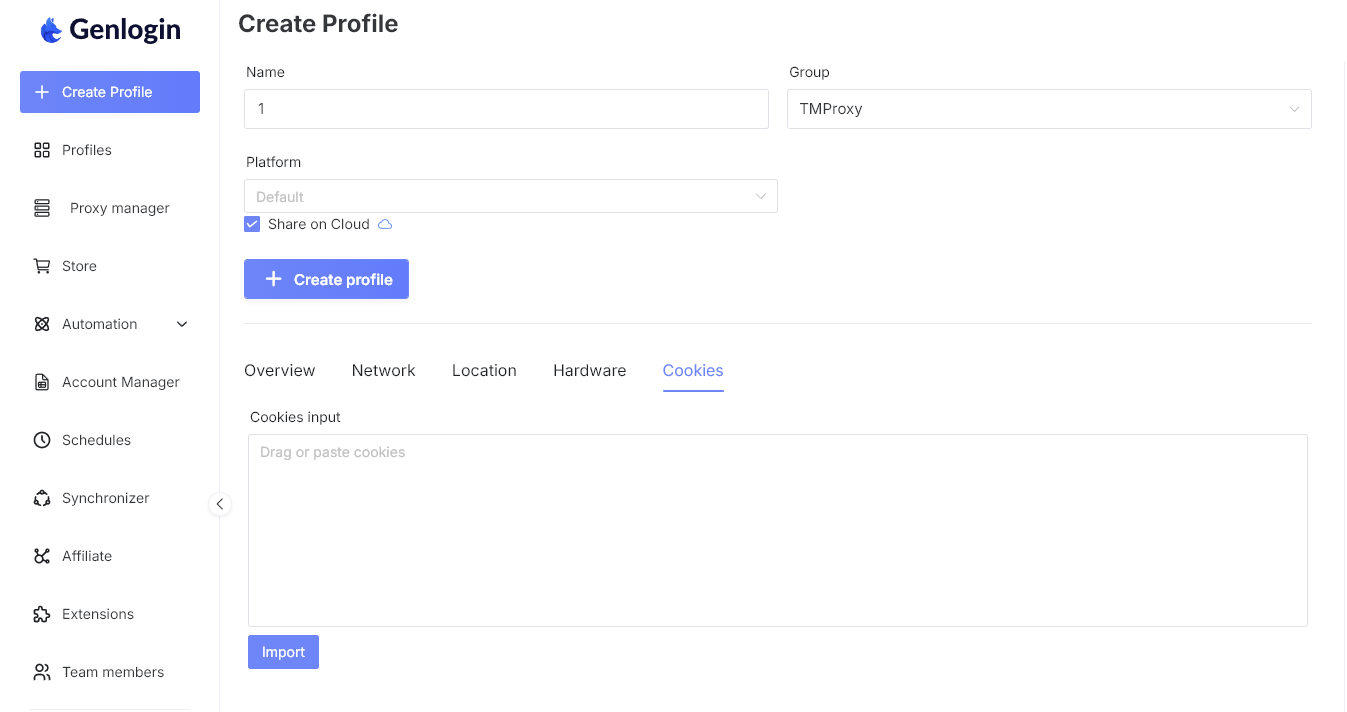Open the Group dropdown showing TMProxy
Viewport: 1347px width, 712px height.
click(1048, 109)
